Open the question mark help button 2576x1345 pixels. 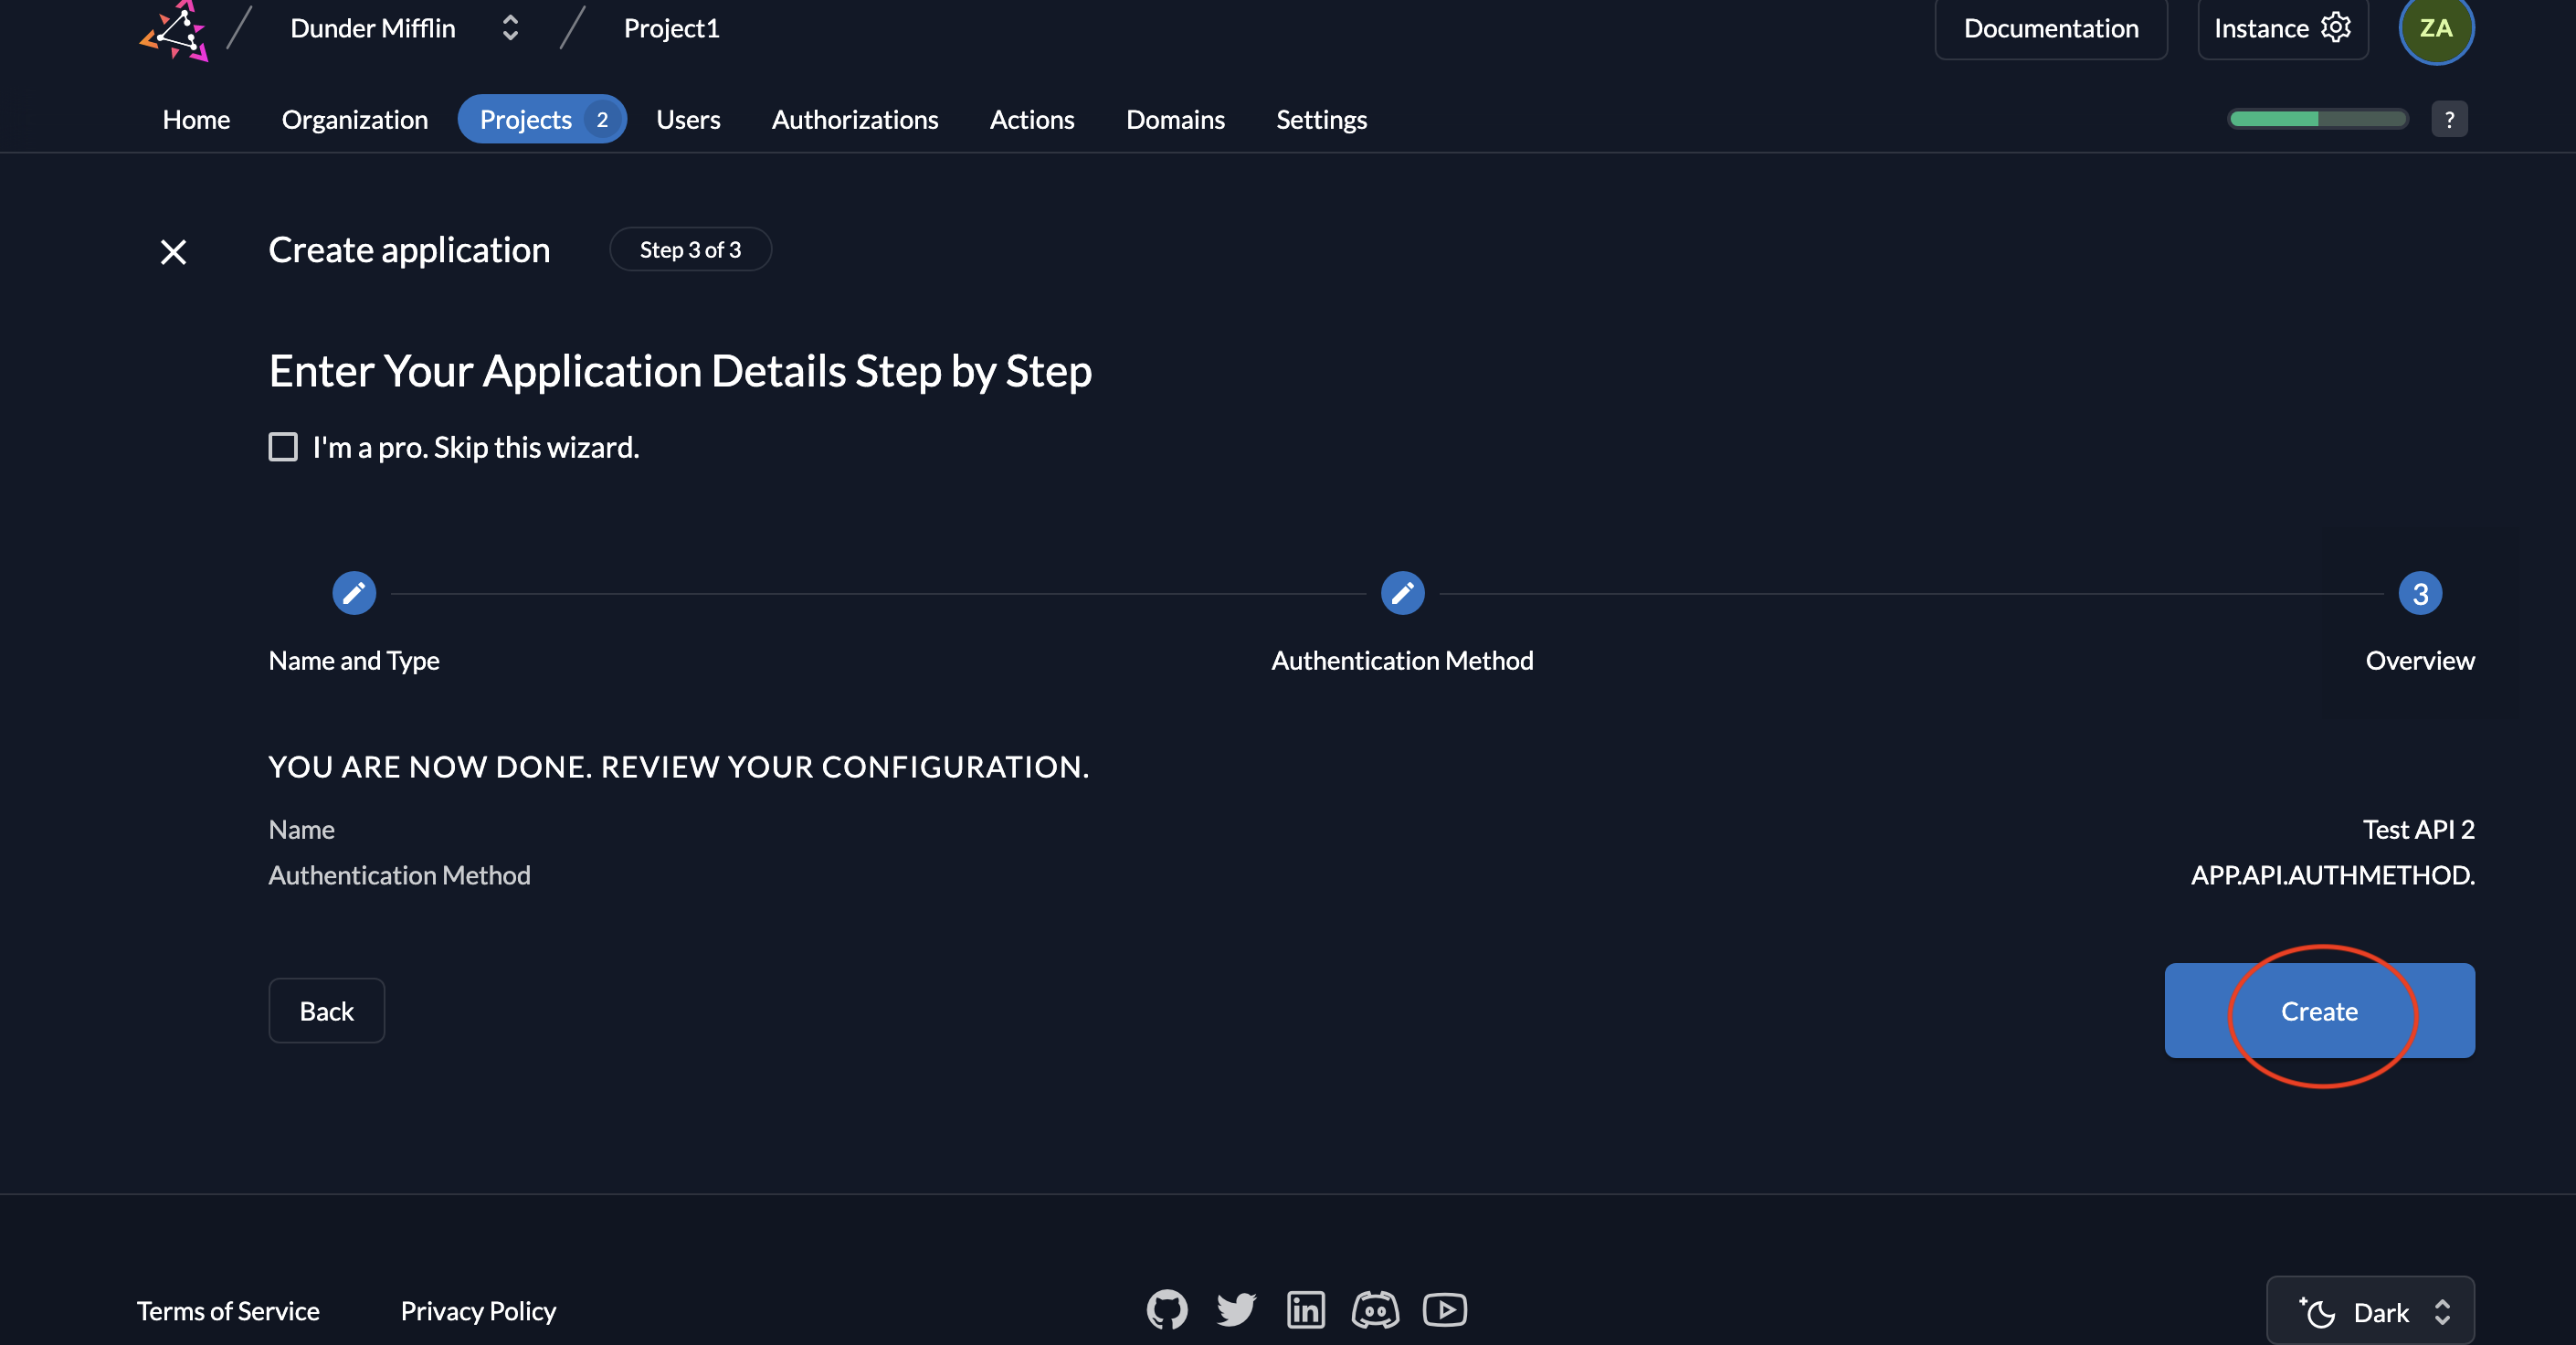click(2449, 119)
